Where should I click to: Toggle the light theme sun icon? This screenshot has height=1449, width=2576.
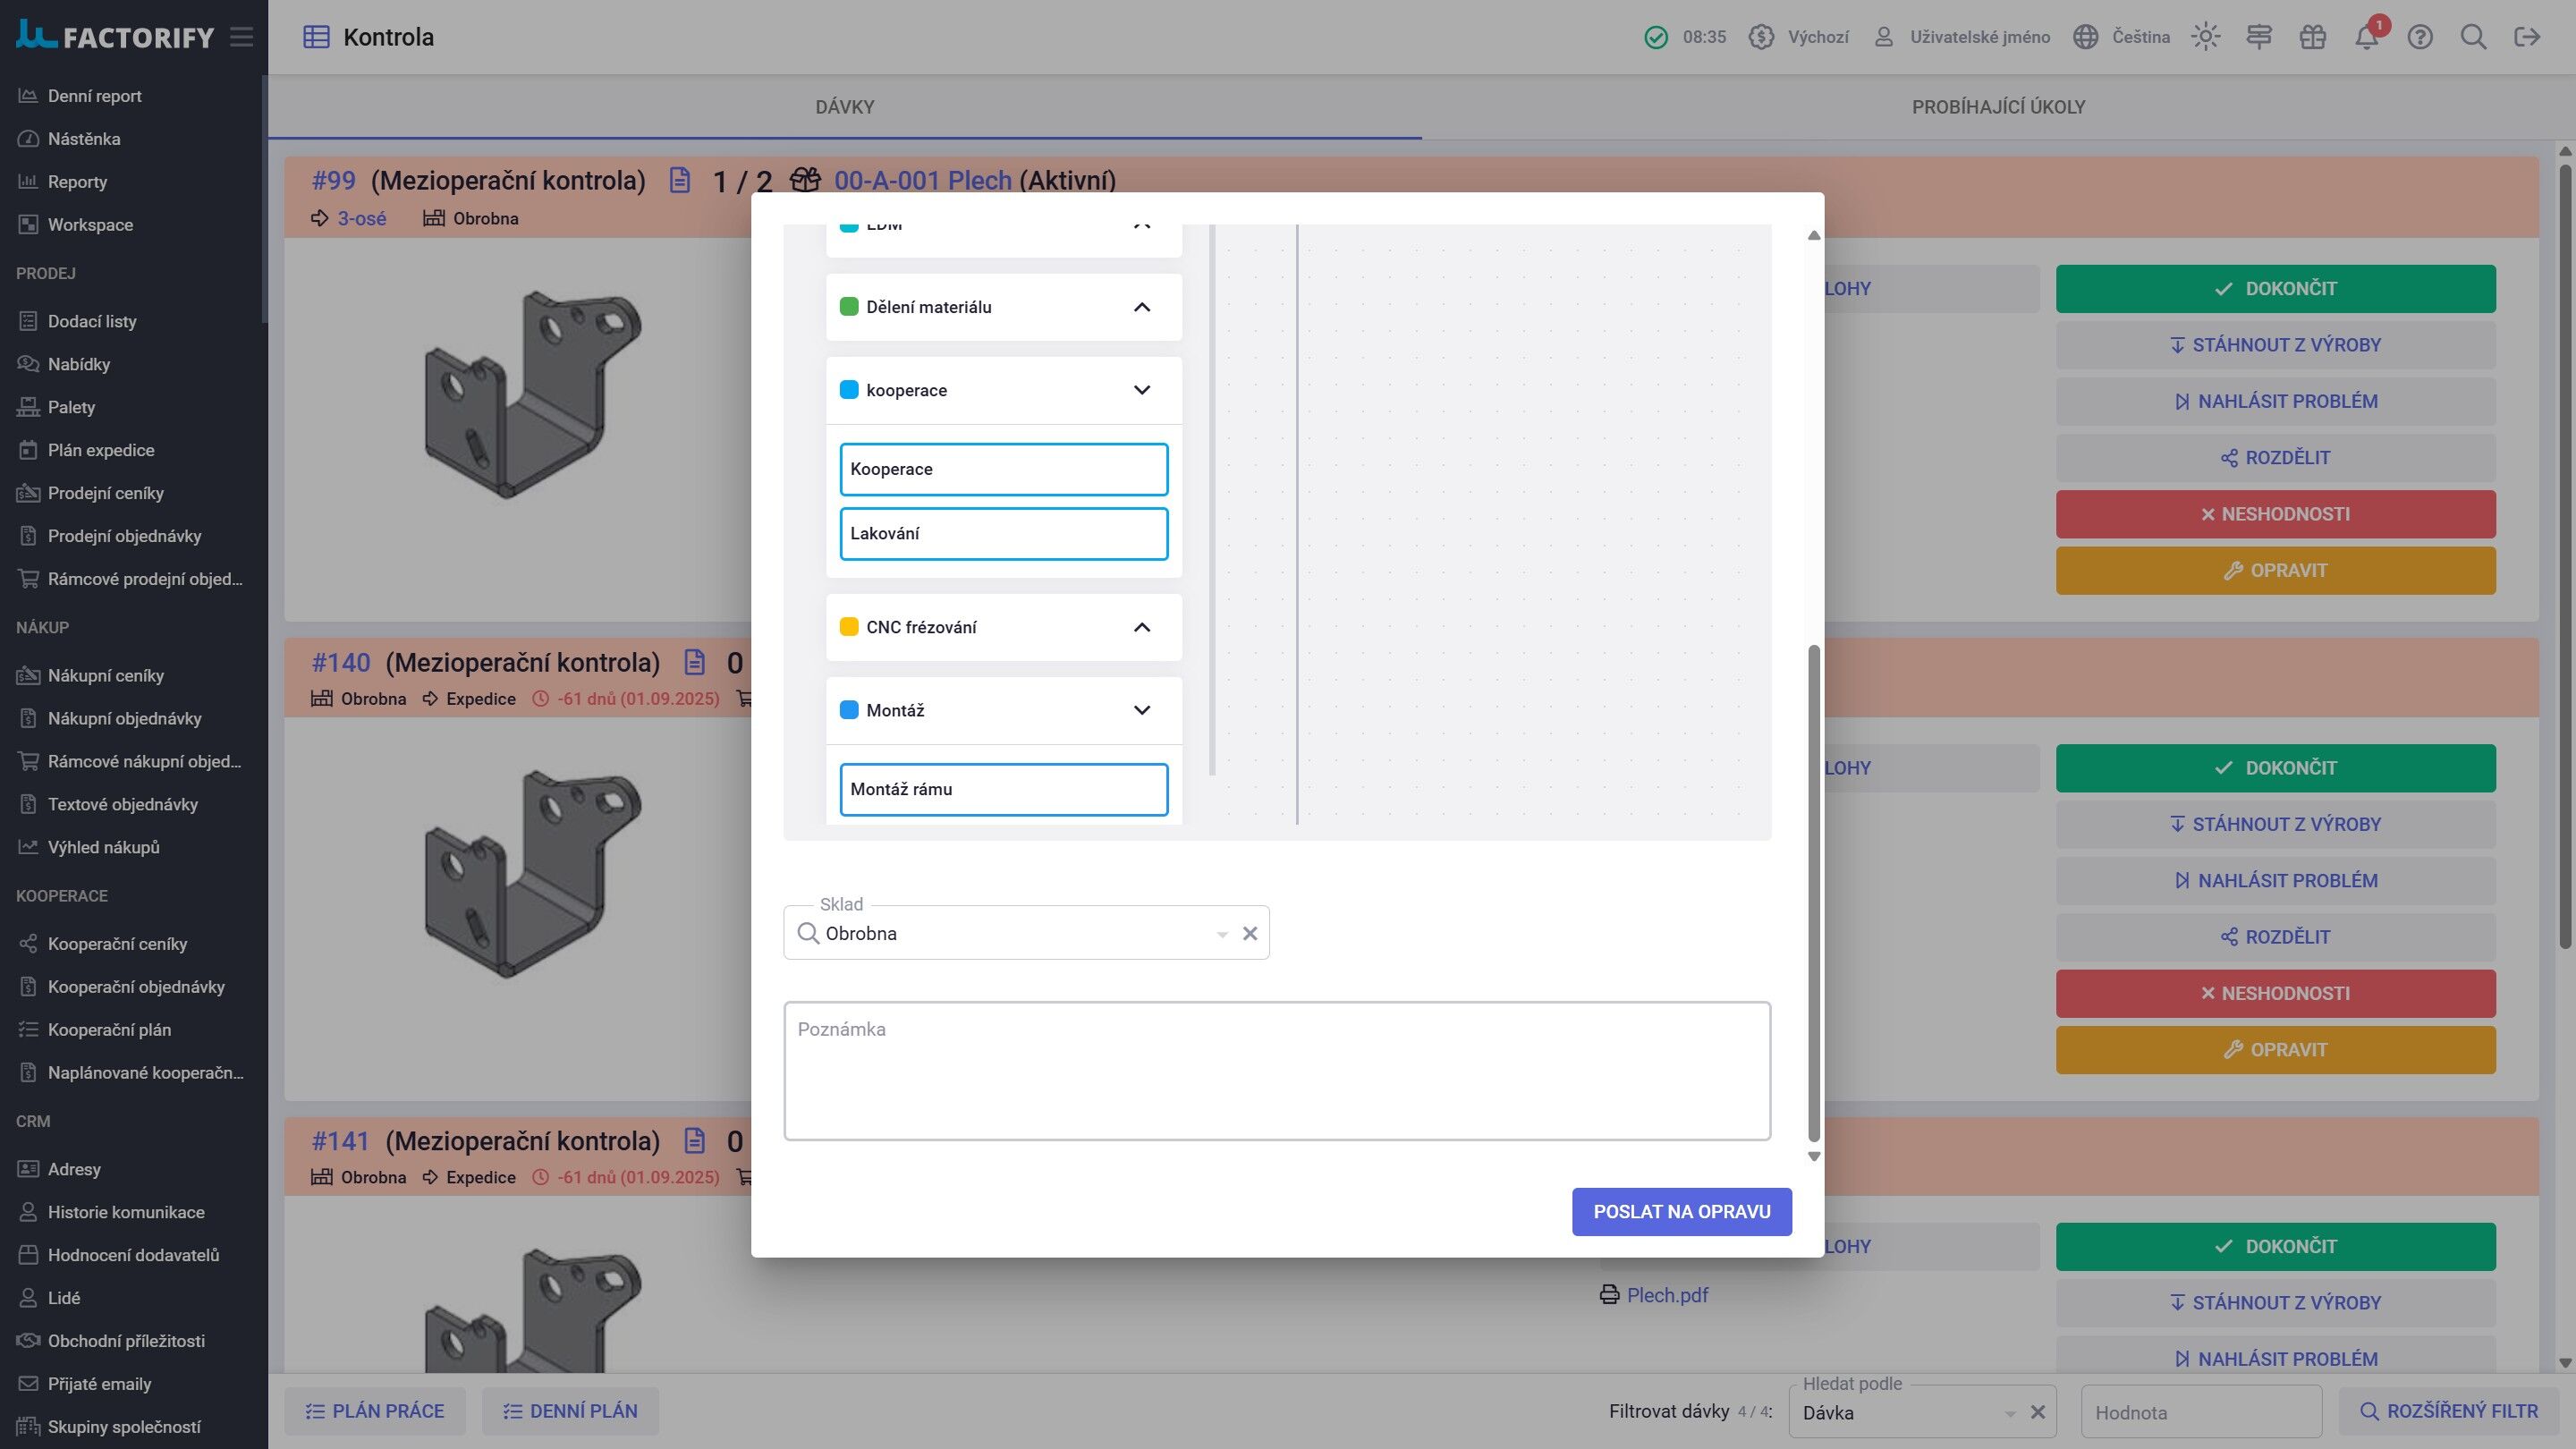point(2205,37)
